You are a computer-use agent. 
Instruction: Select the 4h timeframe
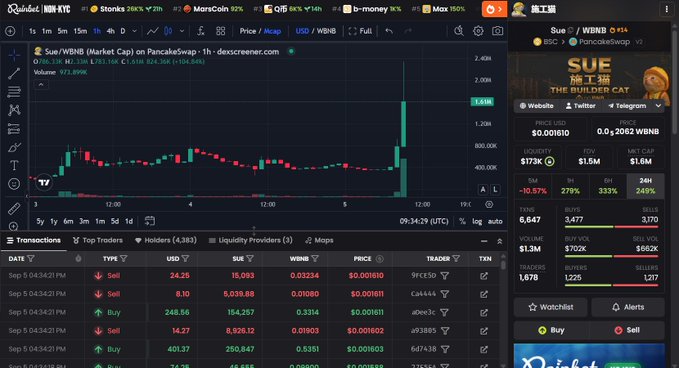pos(110,31)
